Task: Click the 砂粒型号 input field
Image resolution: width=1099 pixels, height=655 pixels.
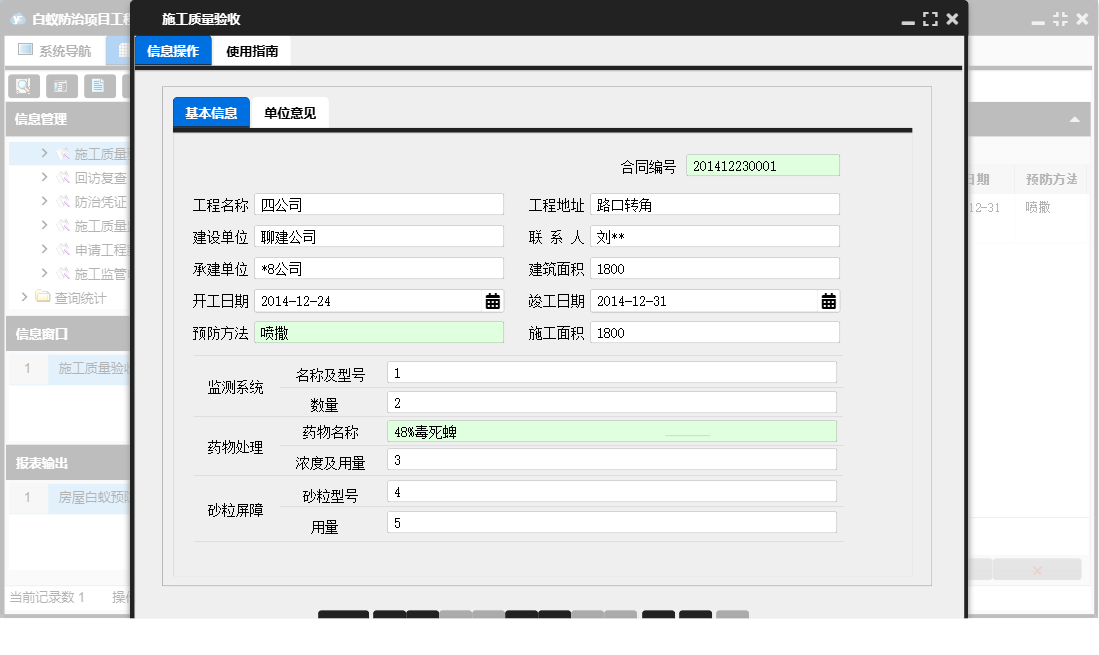Action: (x=612, y=492)
